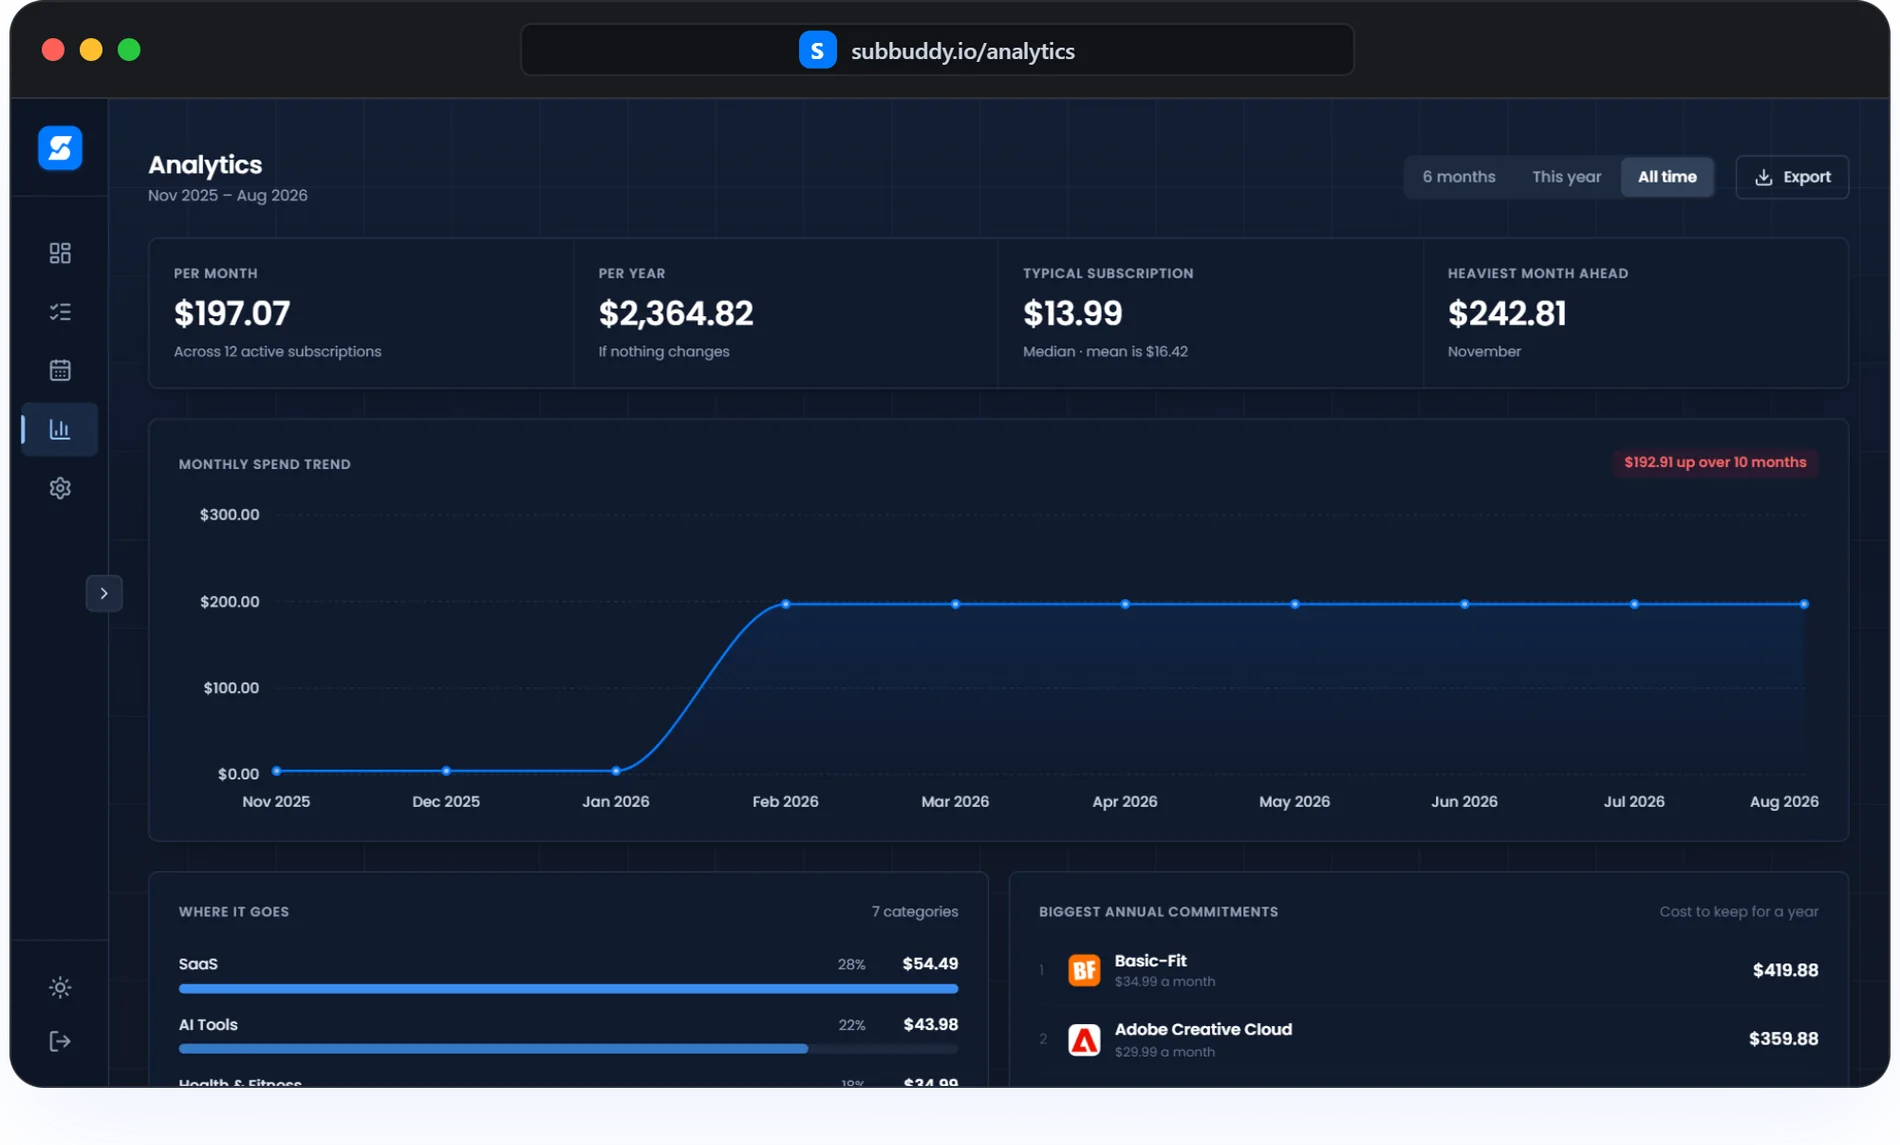Click the SubBuddy logo in sidebar
This screenshot has width=1900, height=1145.
(x=60, y=148)
